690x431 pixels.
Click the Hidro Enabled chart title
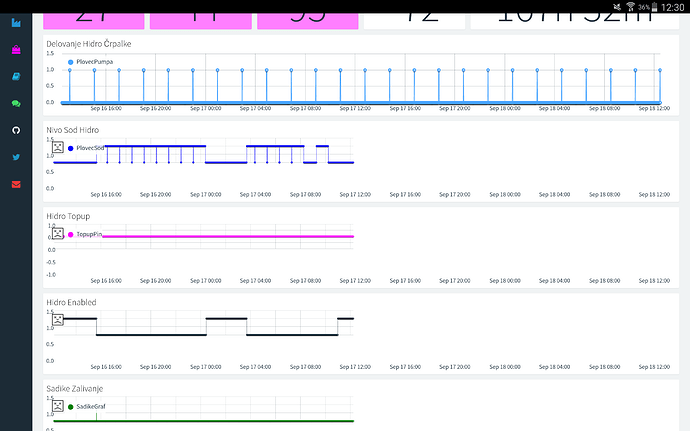(x=72, y=301)
